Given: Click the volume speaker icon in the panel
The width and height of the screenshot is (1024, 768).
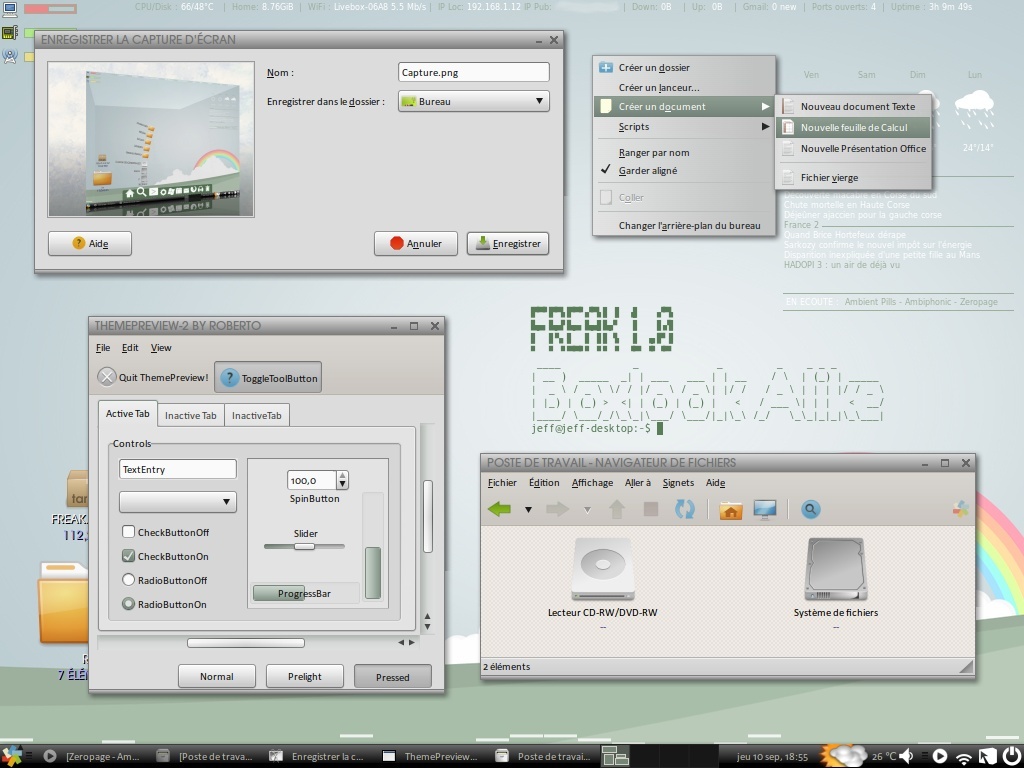Looking at the screenshot, I should [906, 756].
